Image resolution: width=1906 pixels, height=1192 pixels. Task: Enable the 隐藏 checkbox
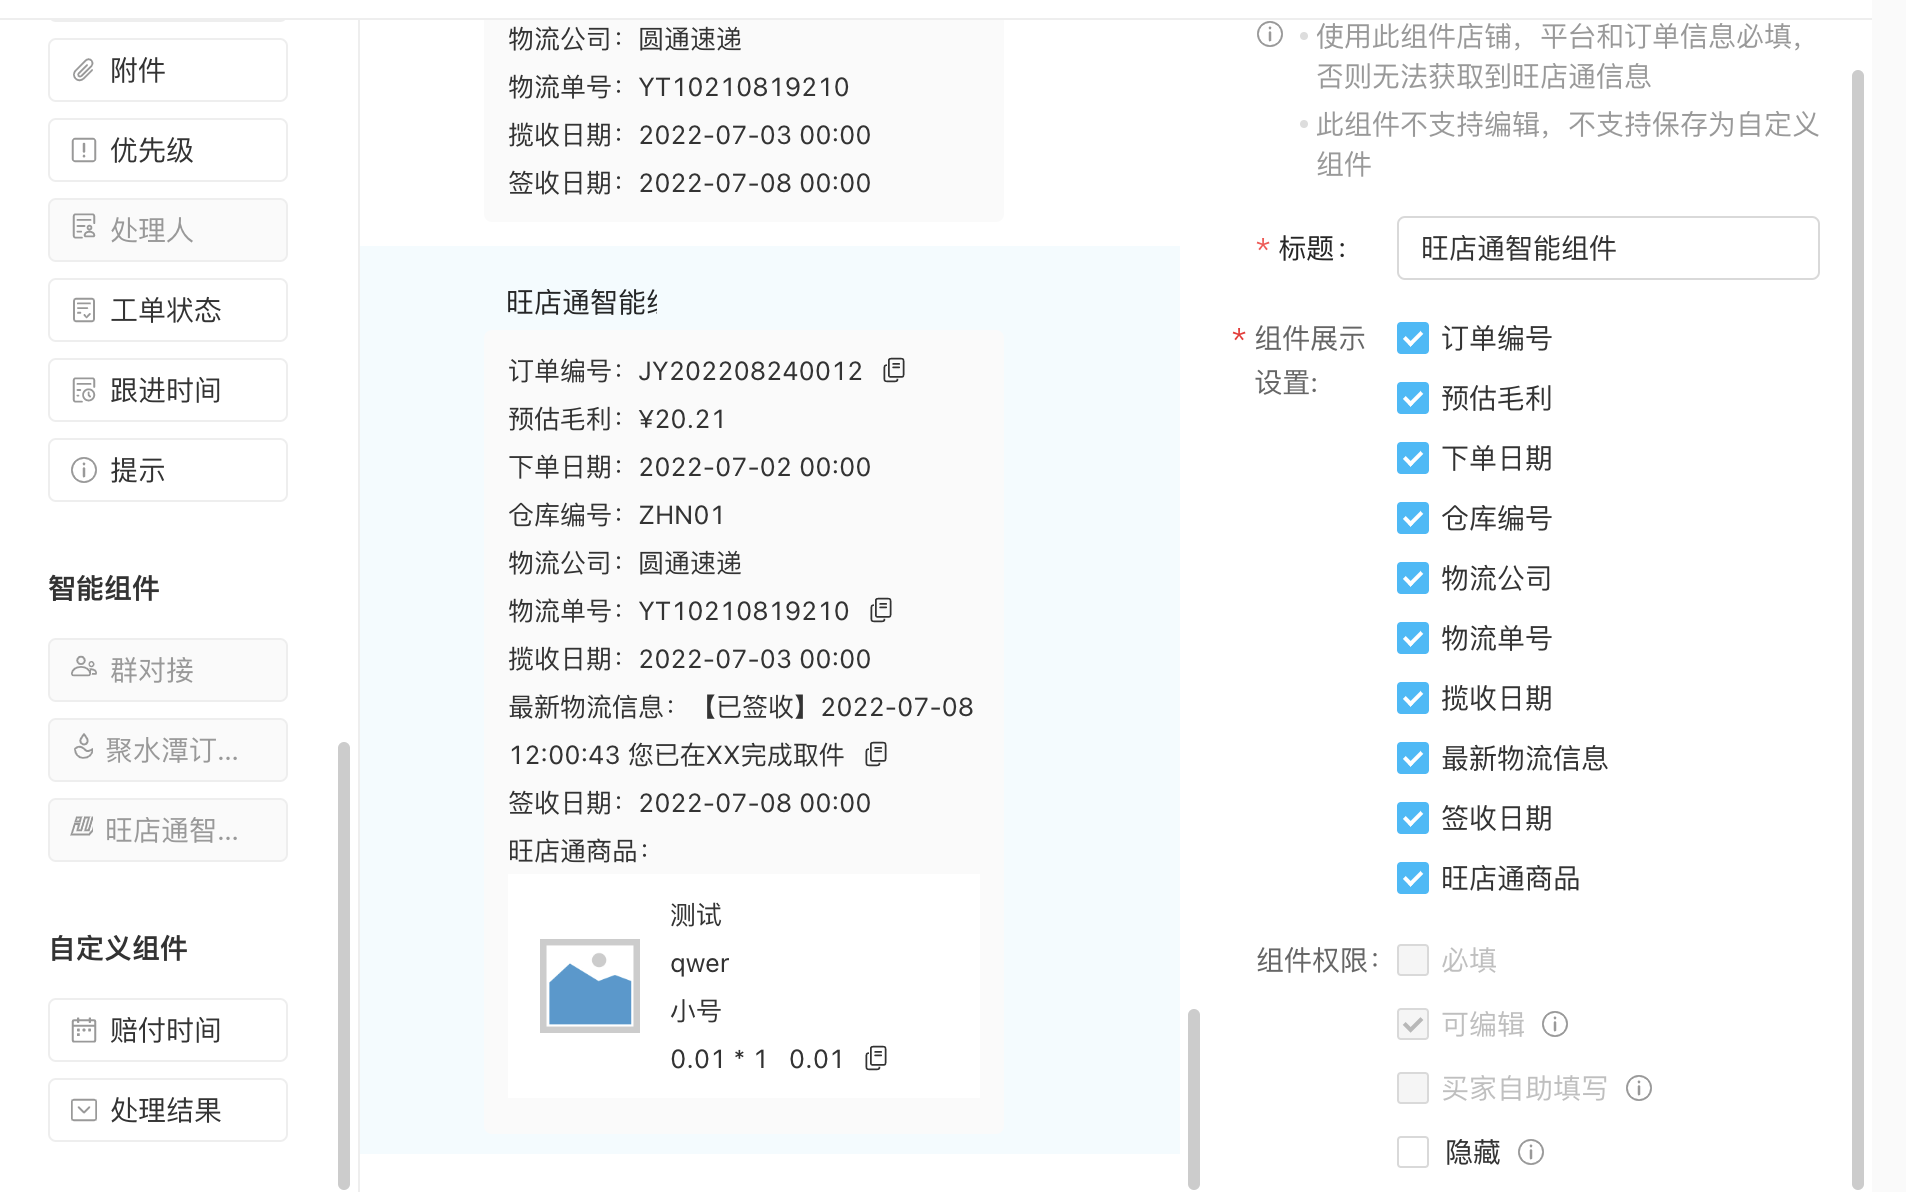(1413, 1152)
